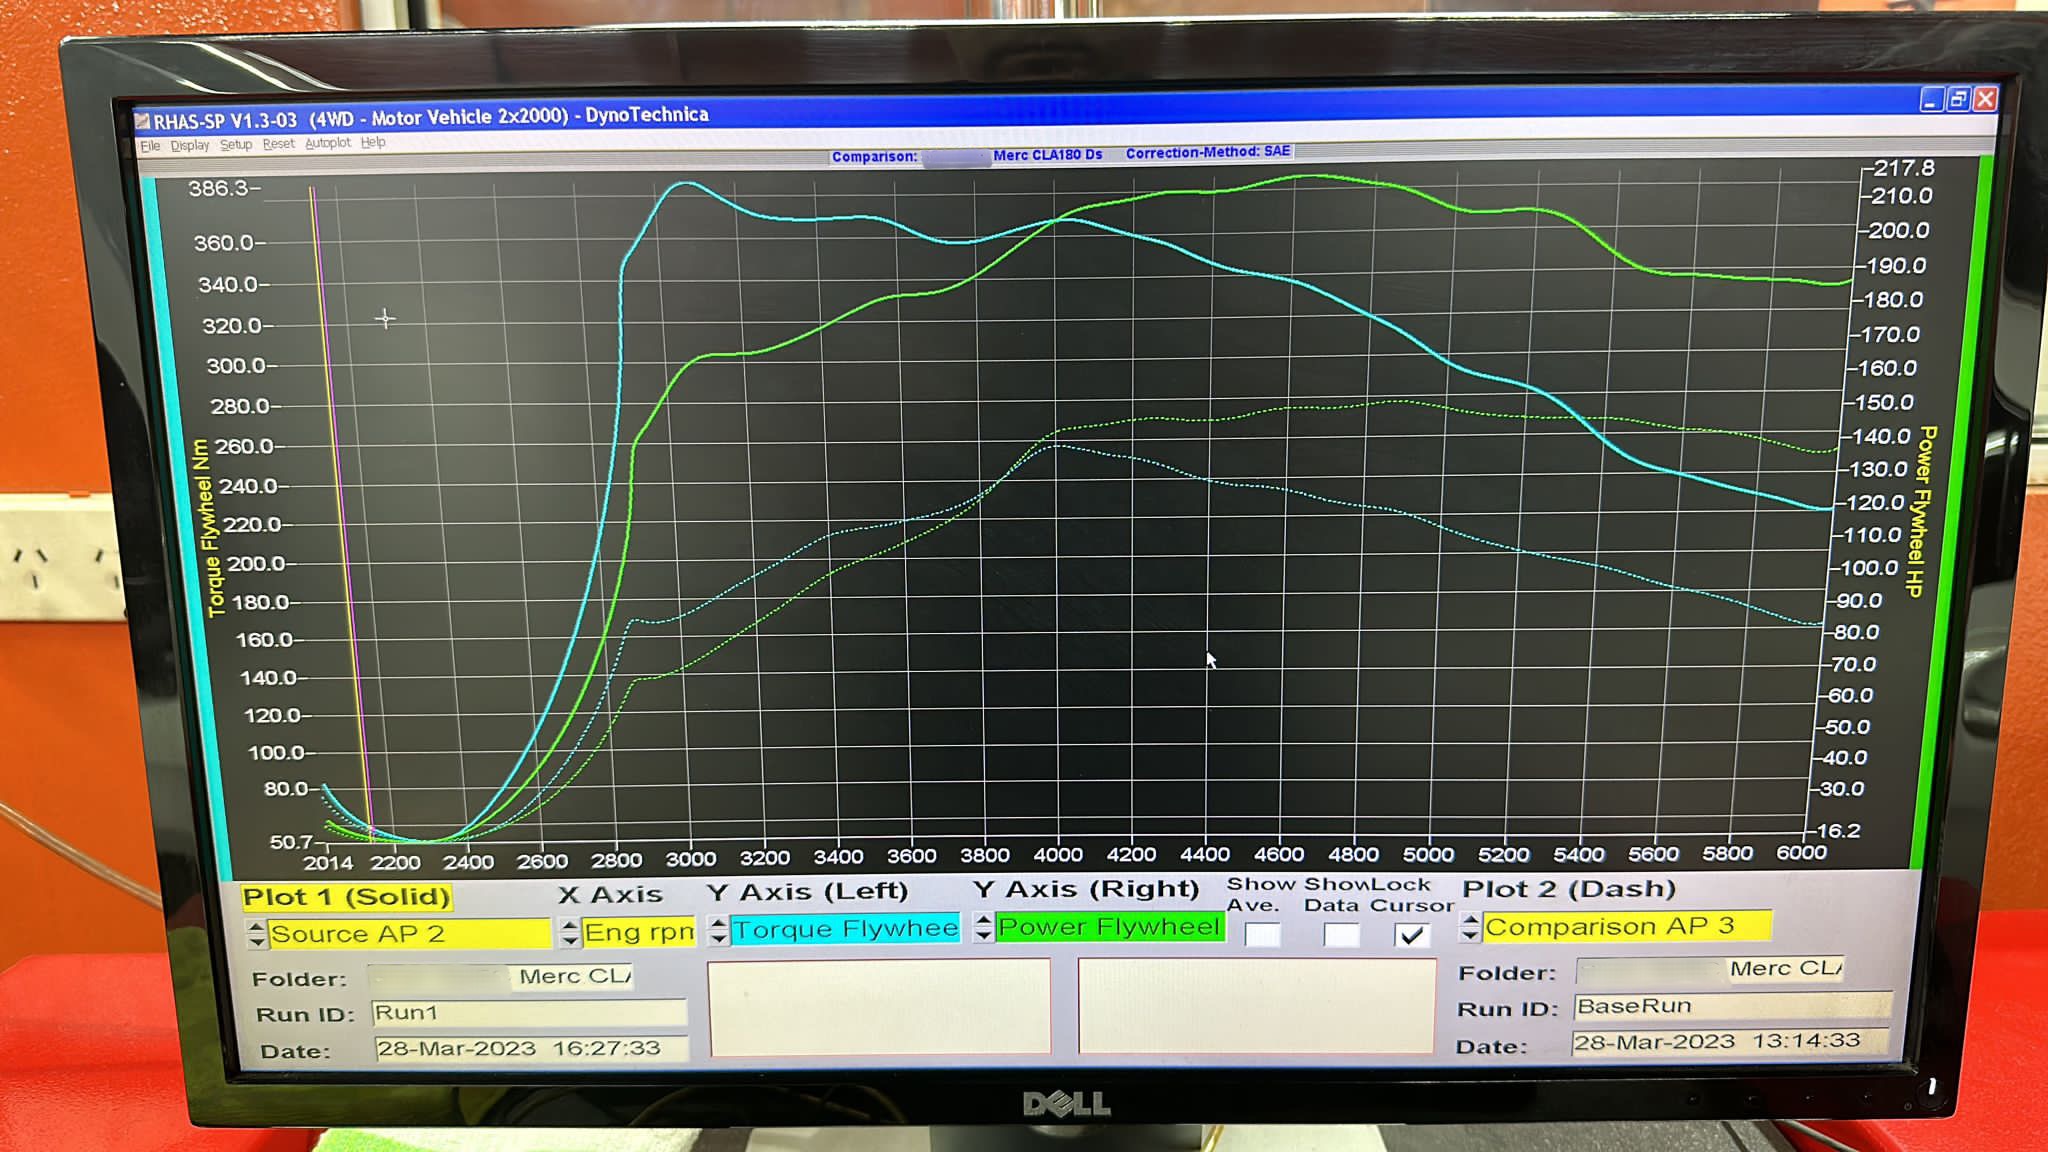Select the Source AP 2 field
2048x1152 pixels.
[409, 934]
